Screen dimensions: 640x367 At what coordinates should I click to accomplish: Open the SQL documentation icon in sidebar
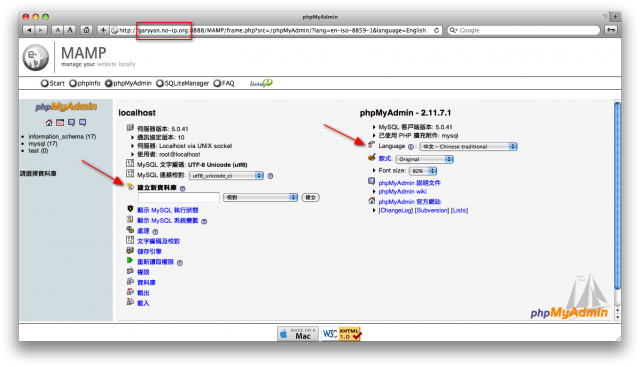pos(82,122)
